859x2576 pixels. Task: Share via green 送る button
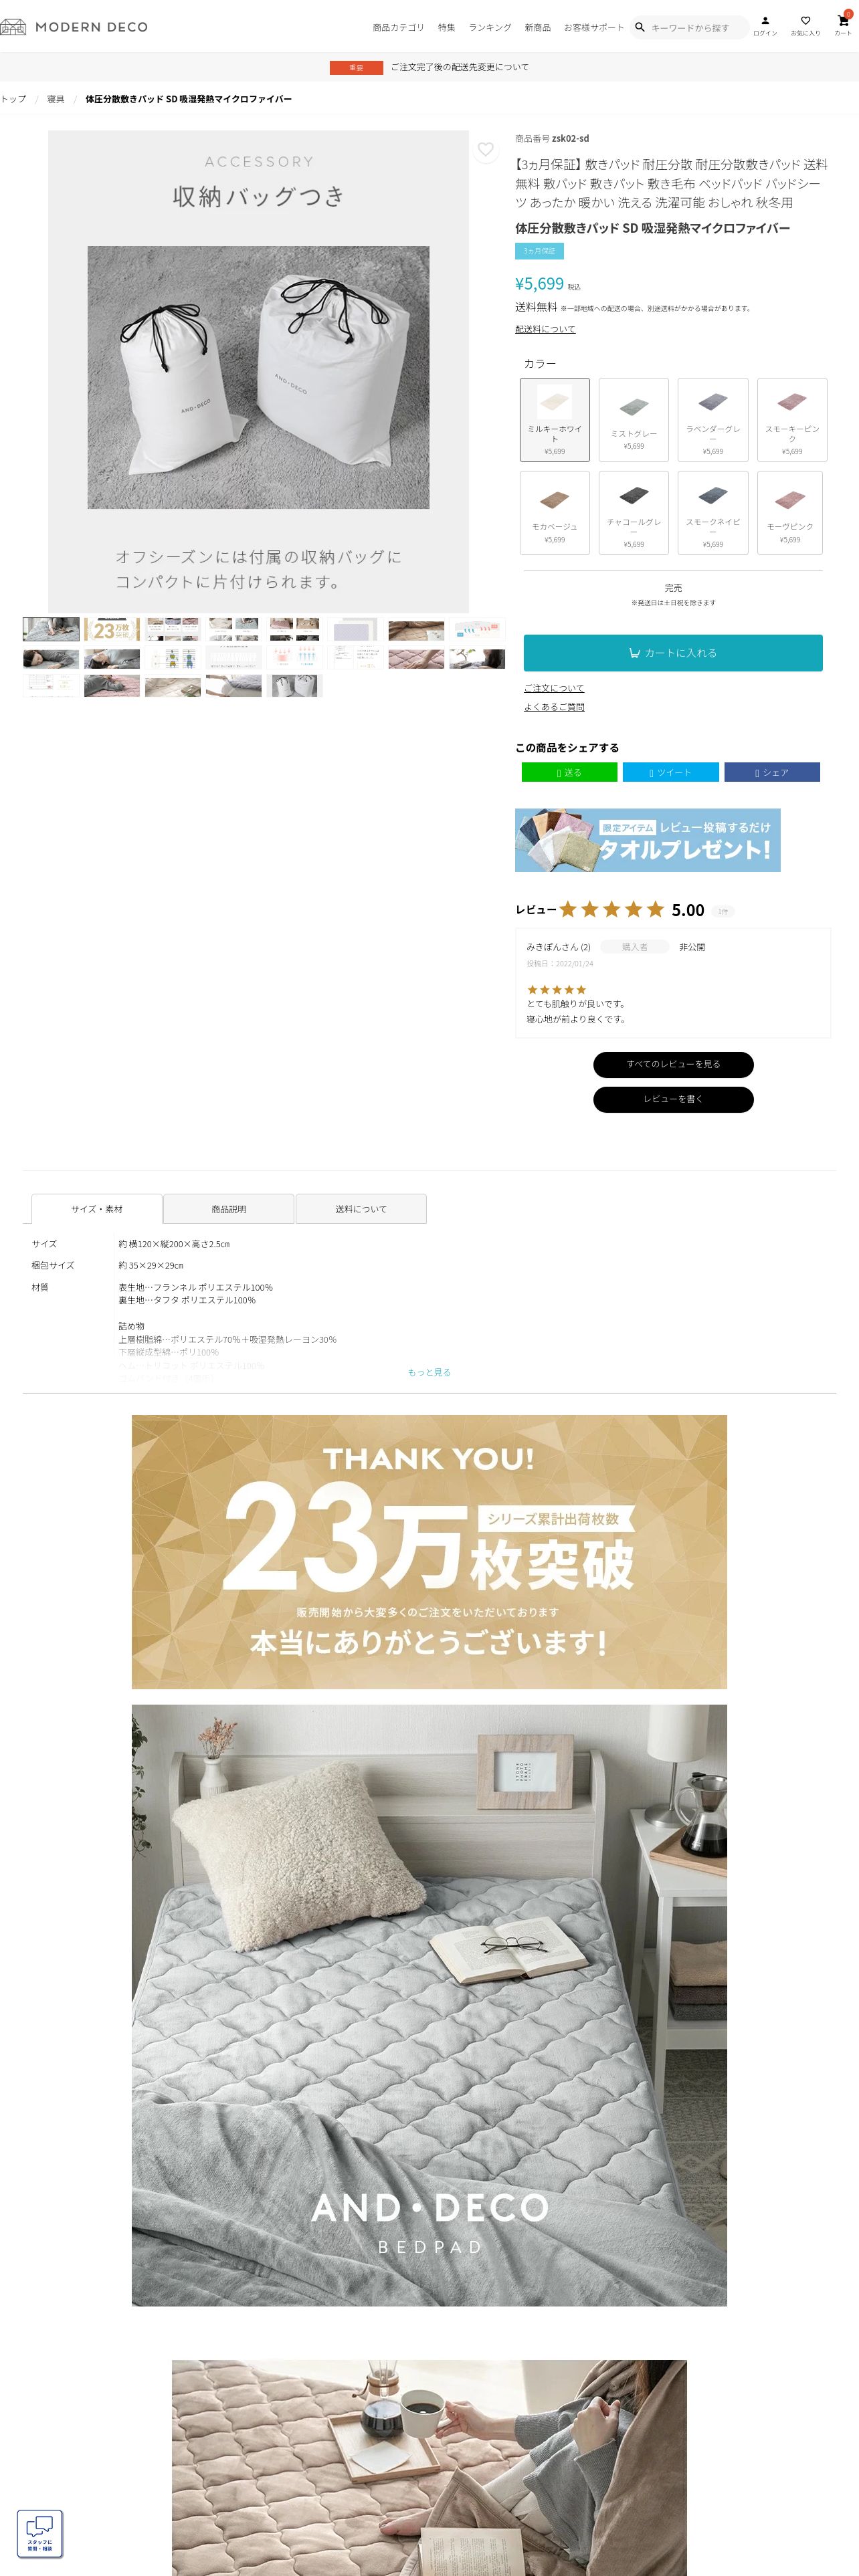pyautogui.click(x=570, y=772)
